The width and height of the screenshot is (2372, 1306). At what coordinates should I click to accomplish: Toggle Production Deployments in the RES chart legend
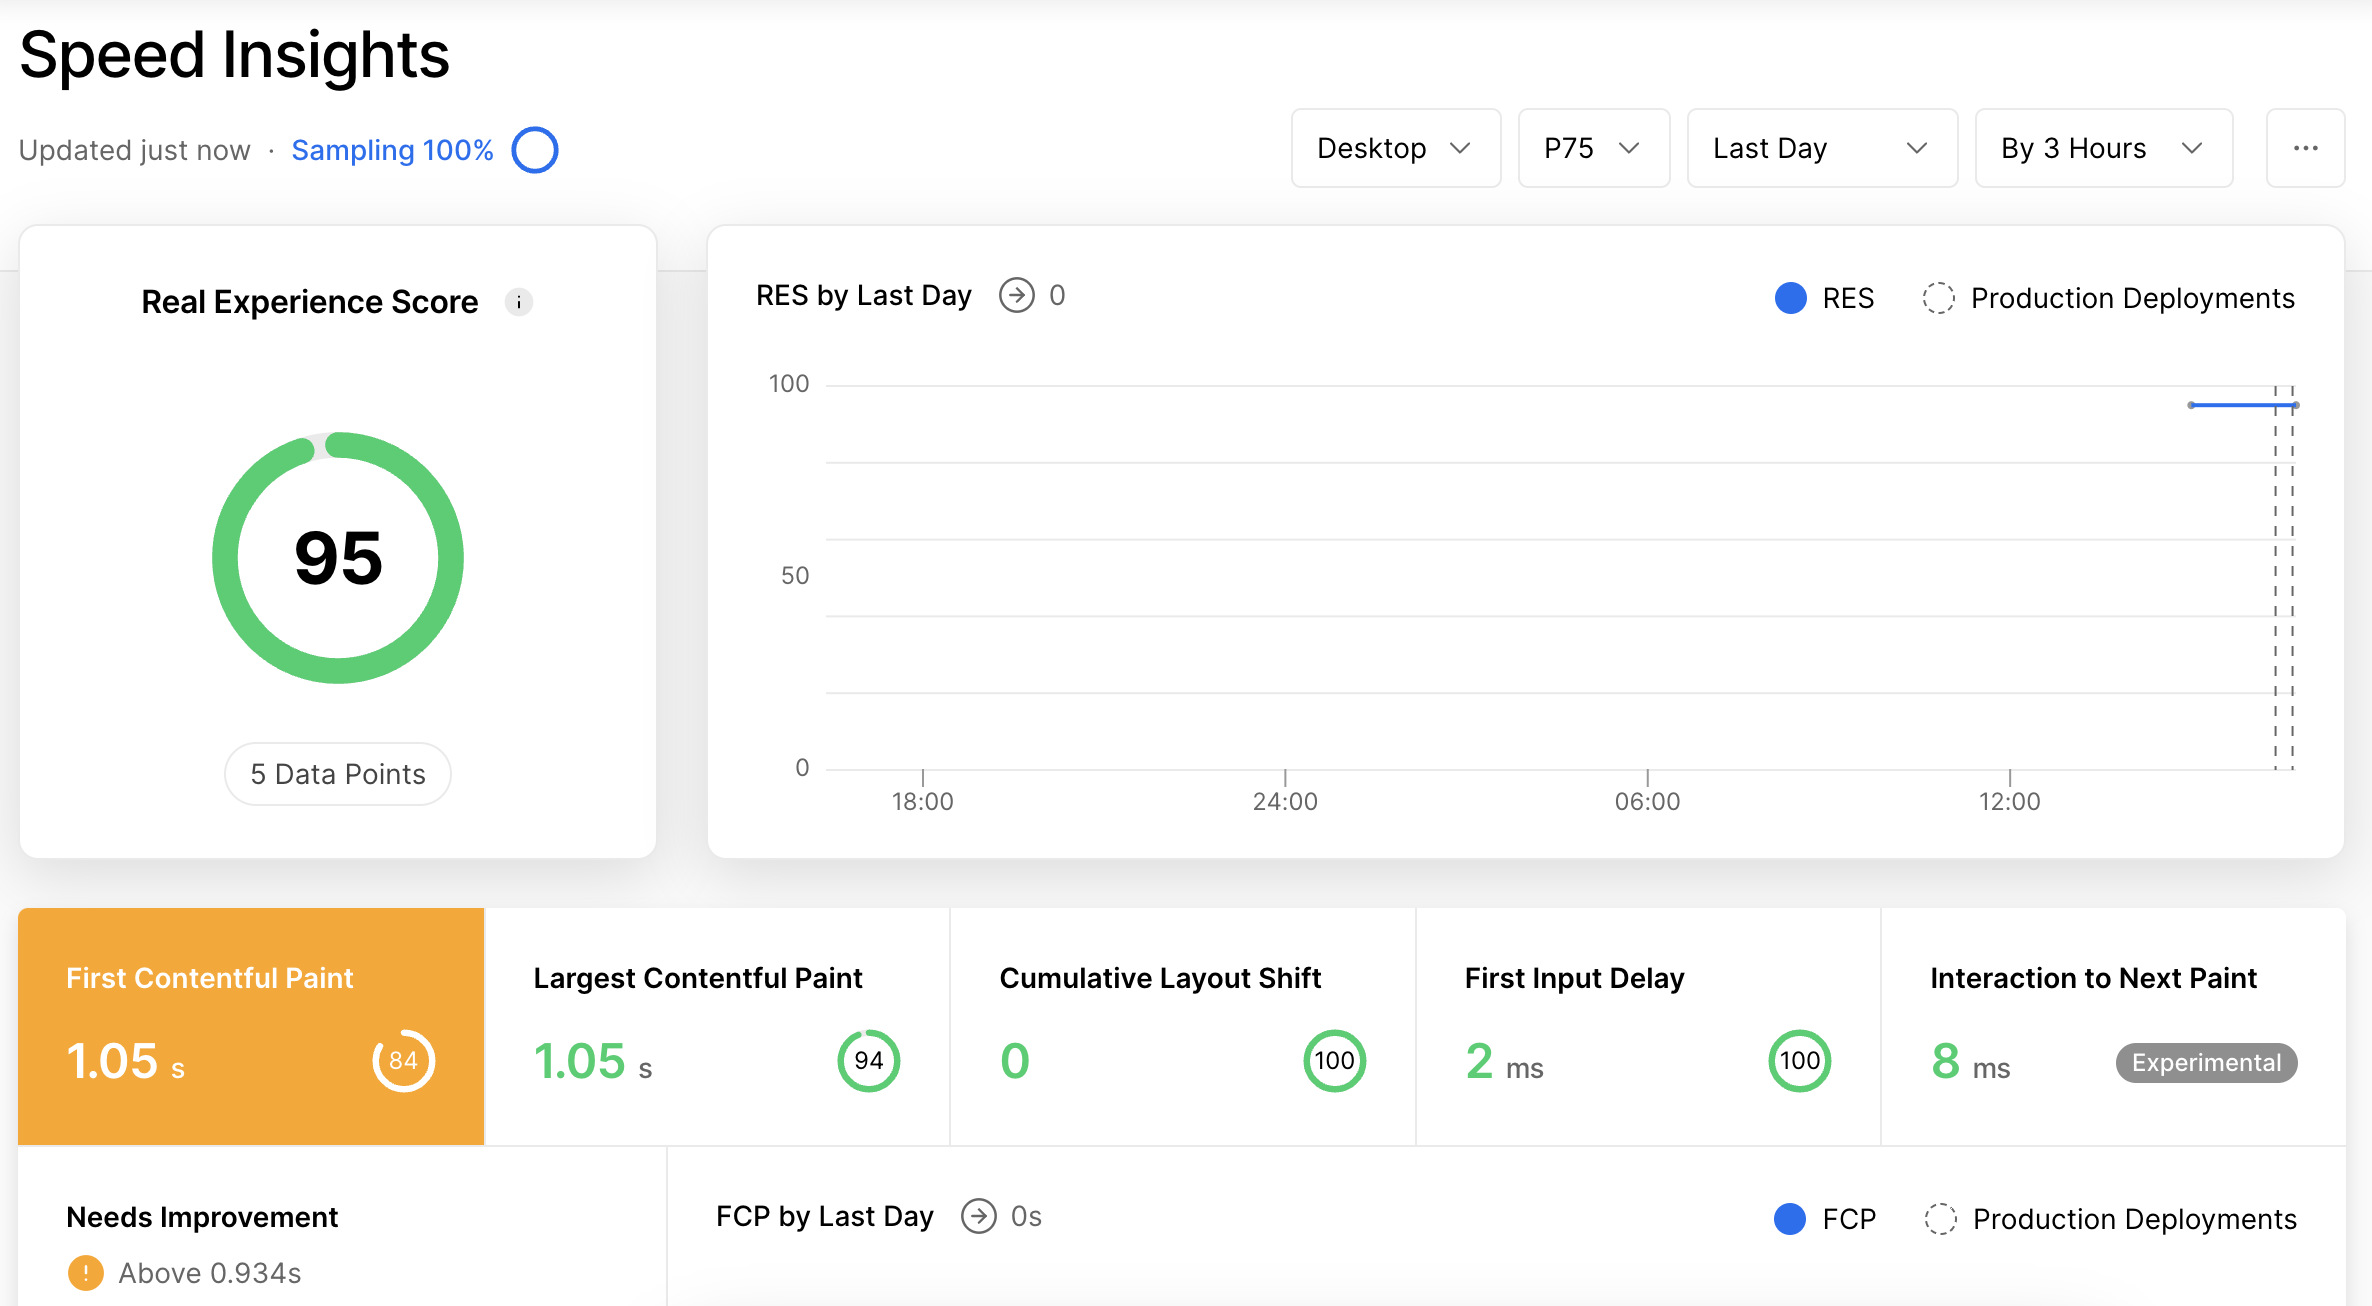pos(2108,298)
